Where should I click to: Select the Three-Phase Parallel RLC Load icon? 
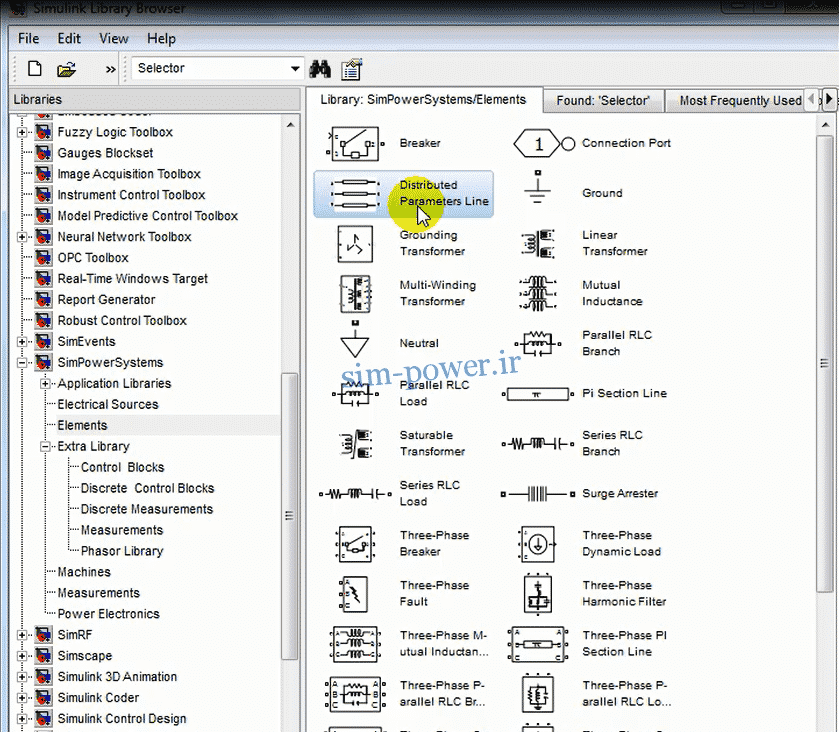pyautogui.click(x=538, y=693)
